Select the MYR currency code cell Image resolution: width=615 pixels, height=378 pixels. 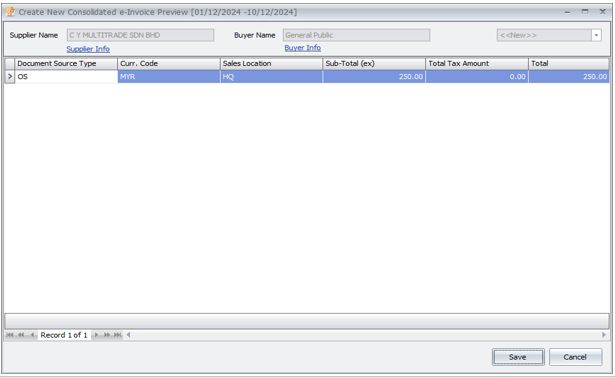pyautogui.click(x=169, y=76)
